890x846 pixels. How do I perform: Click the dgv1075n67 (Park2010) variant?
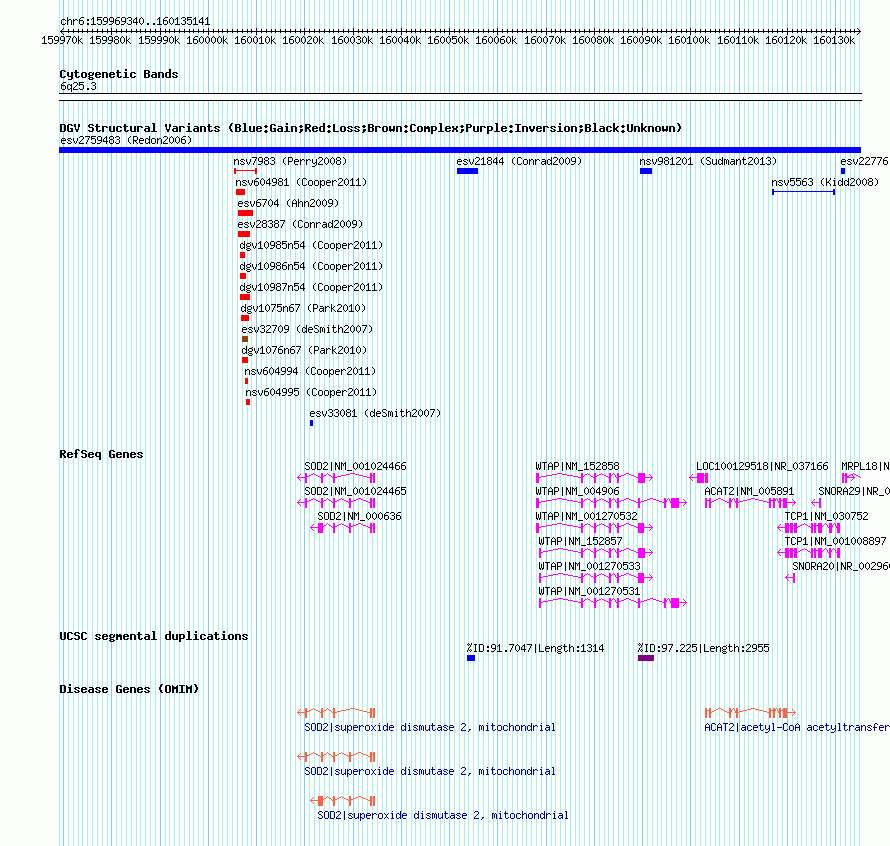pos(245,318)
